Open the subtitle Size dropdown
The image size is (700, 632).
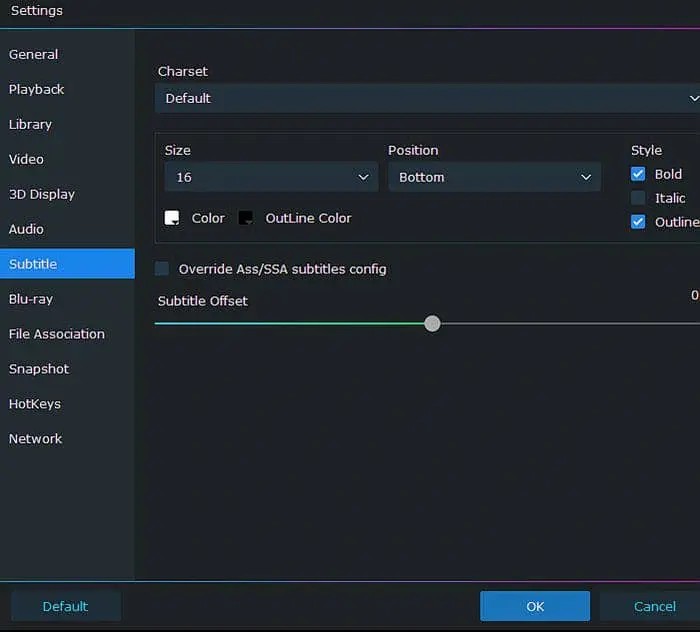tap(271, 177)
